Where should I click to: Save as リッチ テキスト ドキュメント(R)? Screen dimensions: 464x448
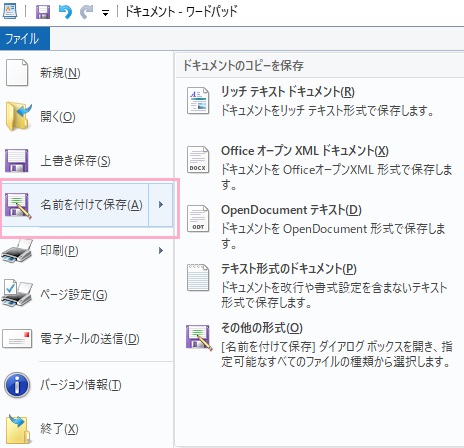tap(288, 92)
